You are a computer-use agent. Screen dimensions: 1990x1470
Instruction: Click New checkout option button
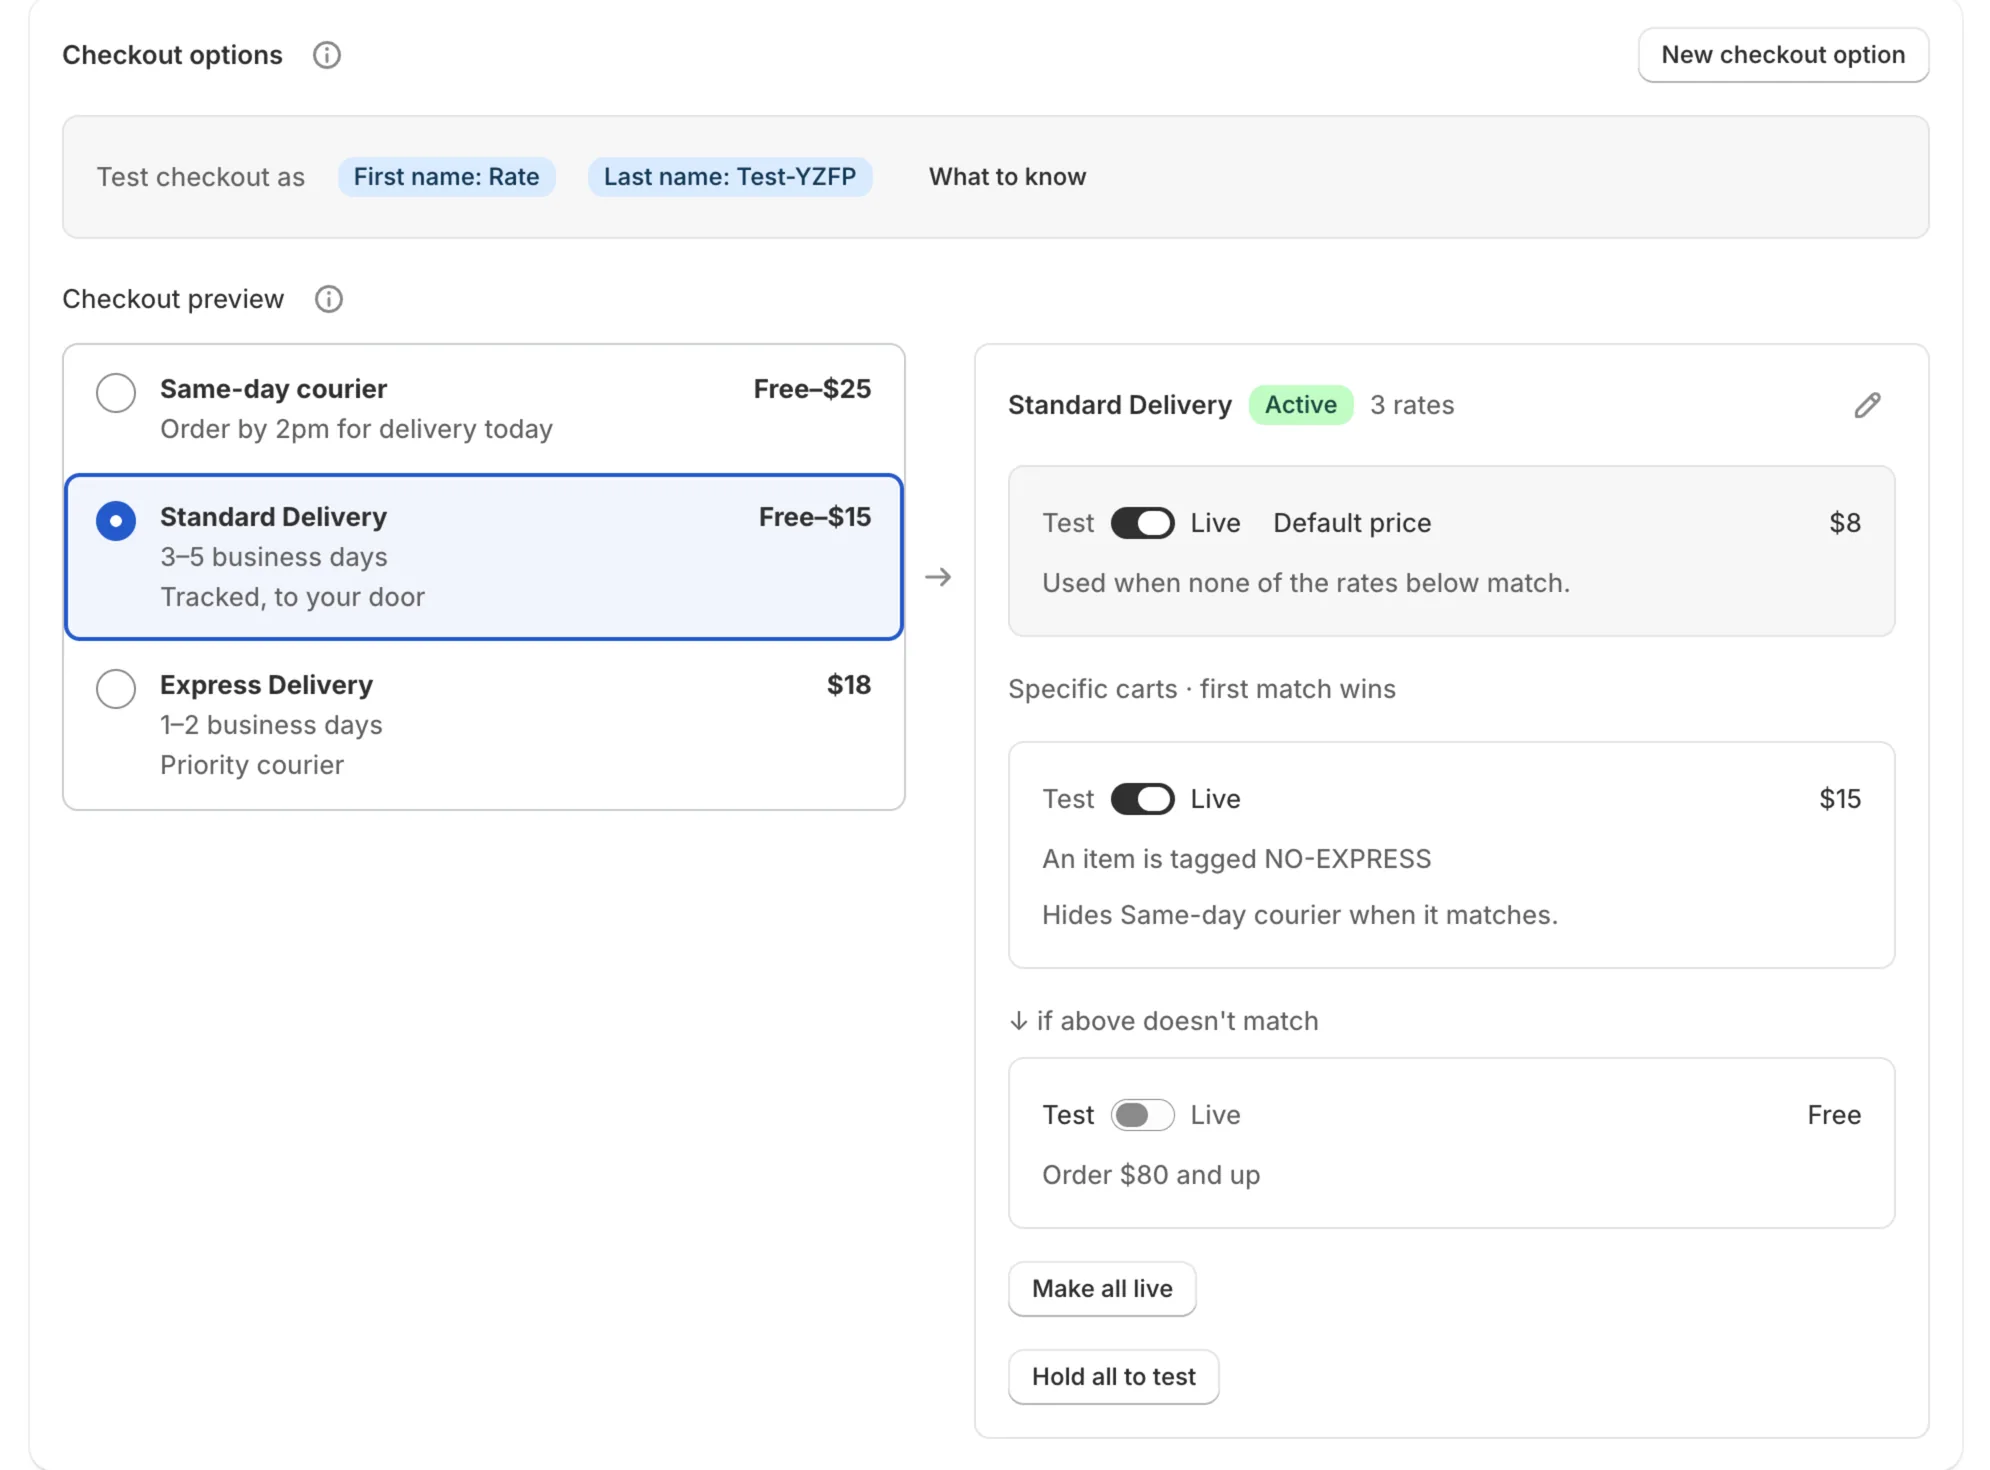(x=1783, y=55)
